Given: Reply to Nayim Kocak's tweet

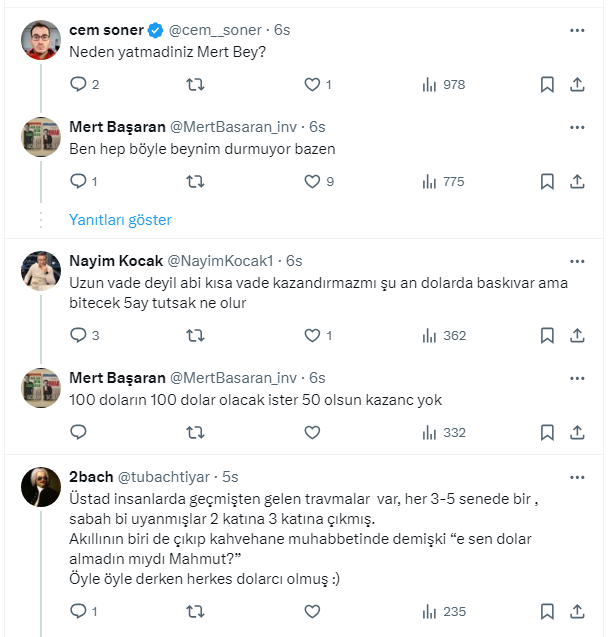Looking at the screenshot, I should click(79, 336).
